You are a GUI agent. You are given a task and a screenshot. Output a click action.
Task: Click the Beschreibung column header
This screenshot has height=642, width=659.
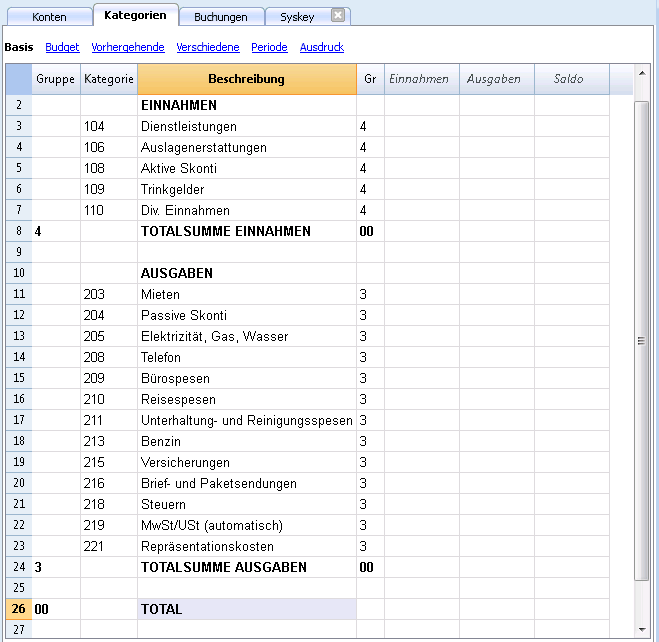(x=247, y=79)
